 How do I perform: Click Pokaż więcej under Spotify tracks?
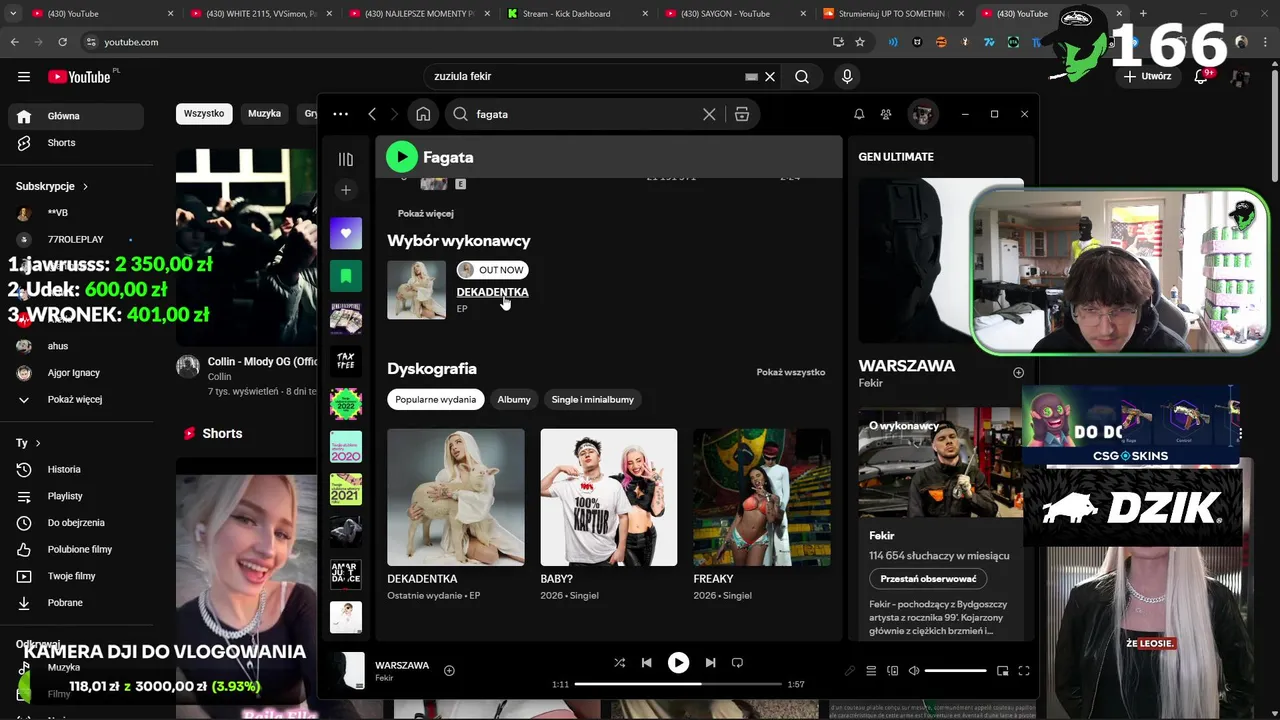(x=425, y=213)
